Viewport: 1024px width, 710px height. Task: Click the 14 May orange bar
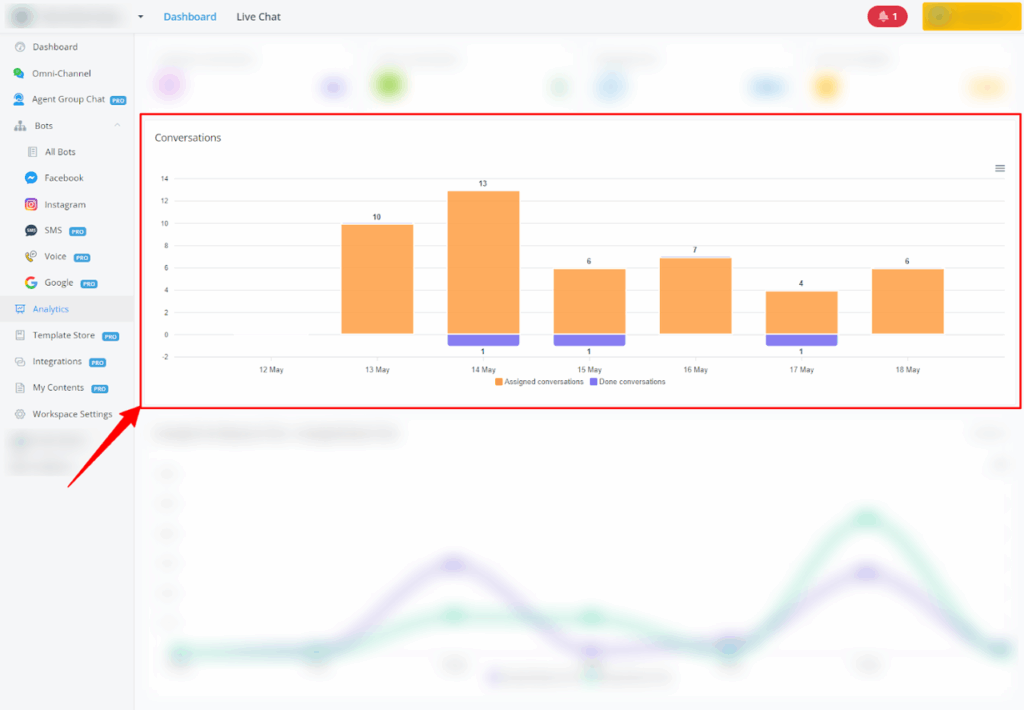pyautogui.click(x=483, y=262)
